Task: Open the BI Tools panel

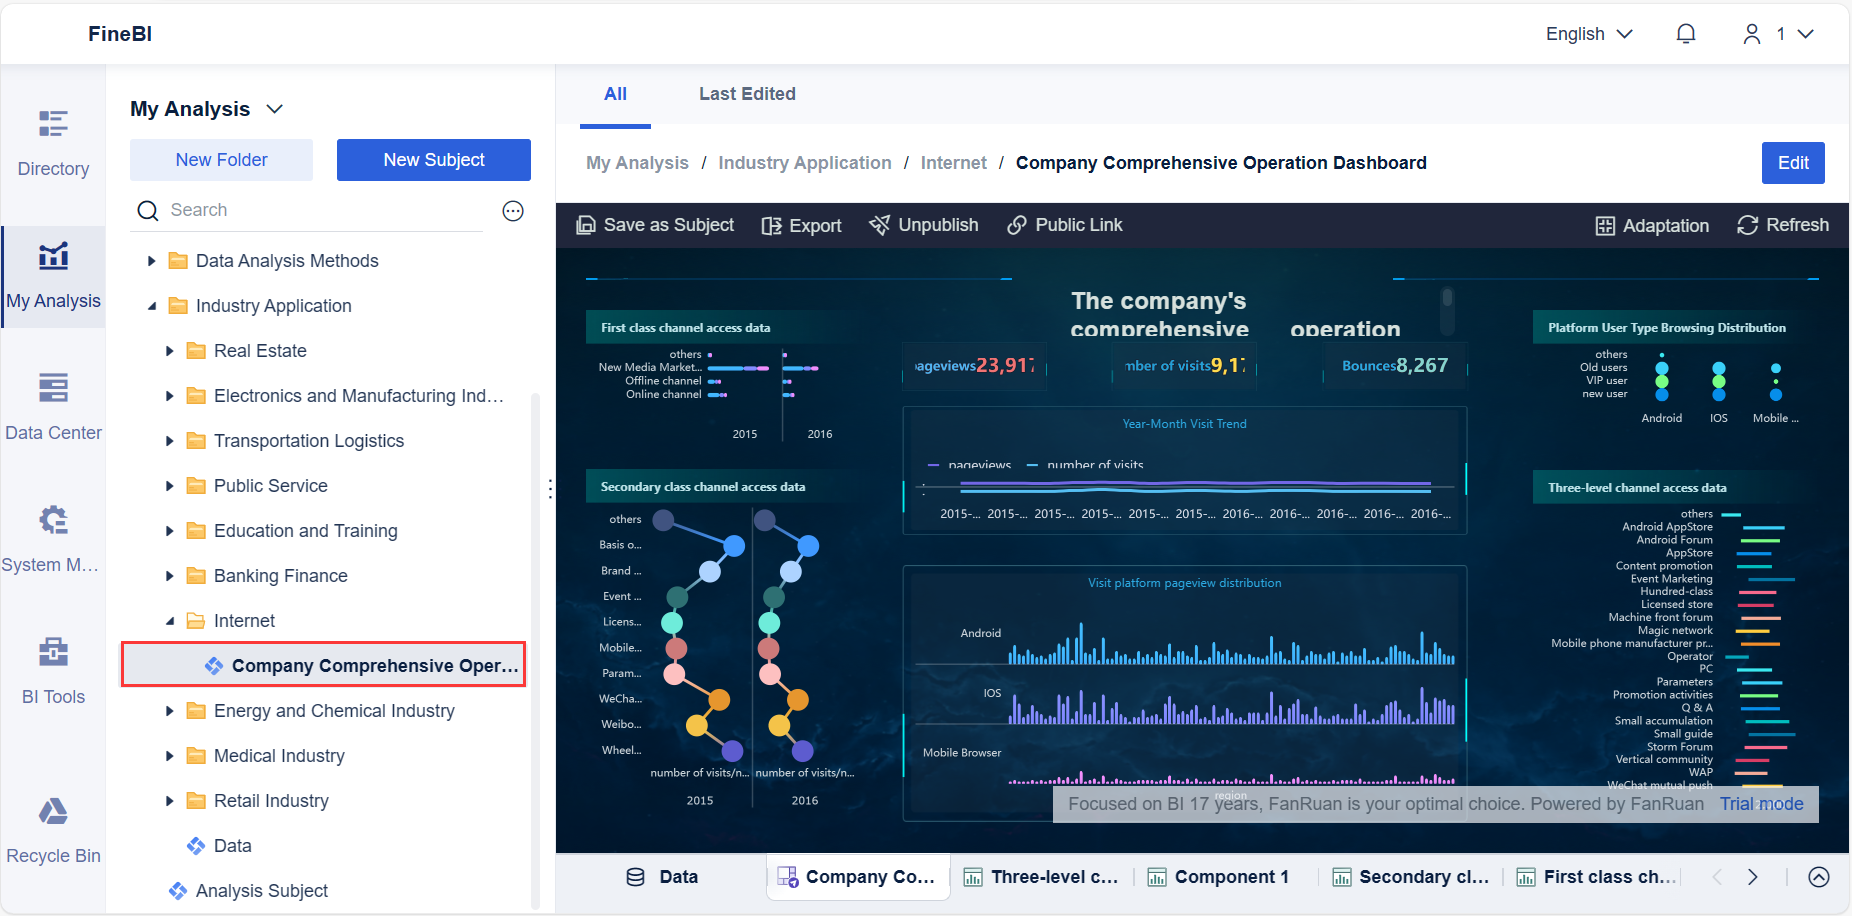Action: [x=52, y=668]
